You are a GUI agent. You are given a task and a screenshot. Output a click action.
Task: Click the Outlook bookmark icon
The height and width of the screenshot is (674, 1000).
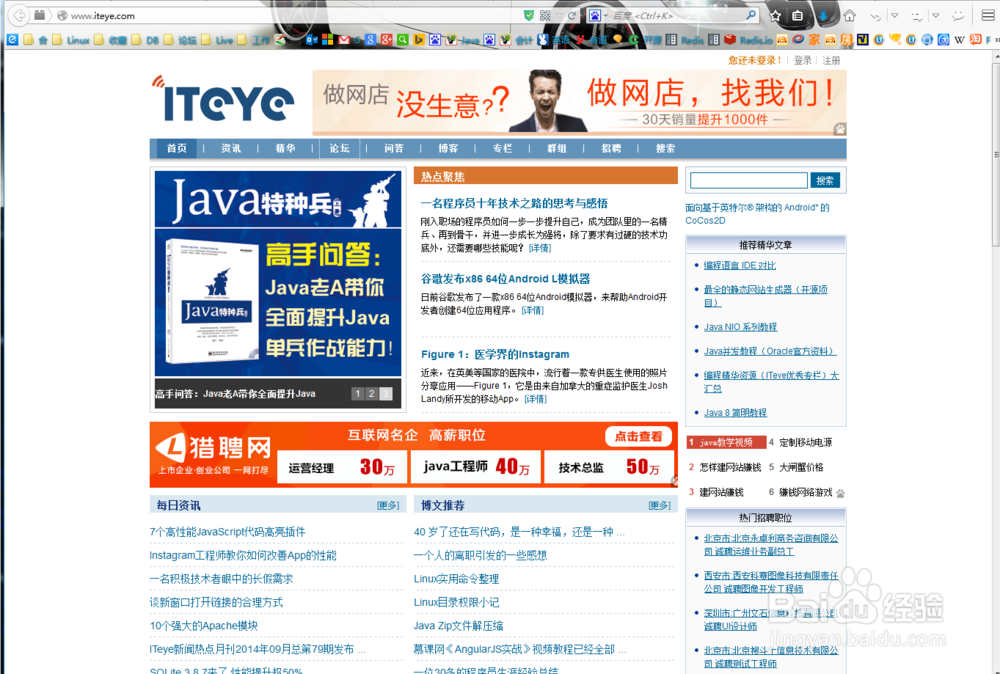(312, 40)
